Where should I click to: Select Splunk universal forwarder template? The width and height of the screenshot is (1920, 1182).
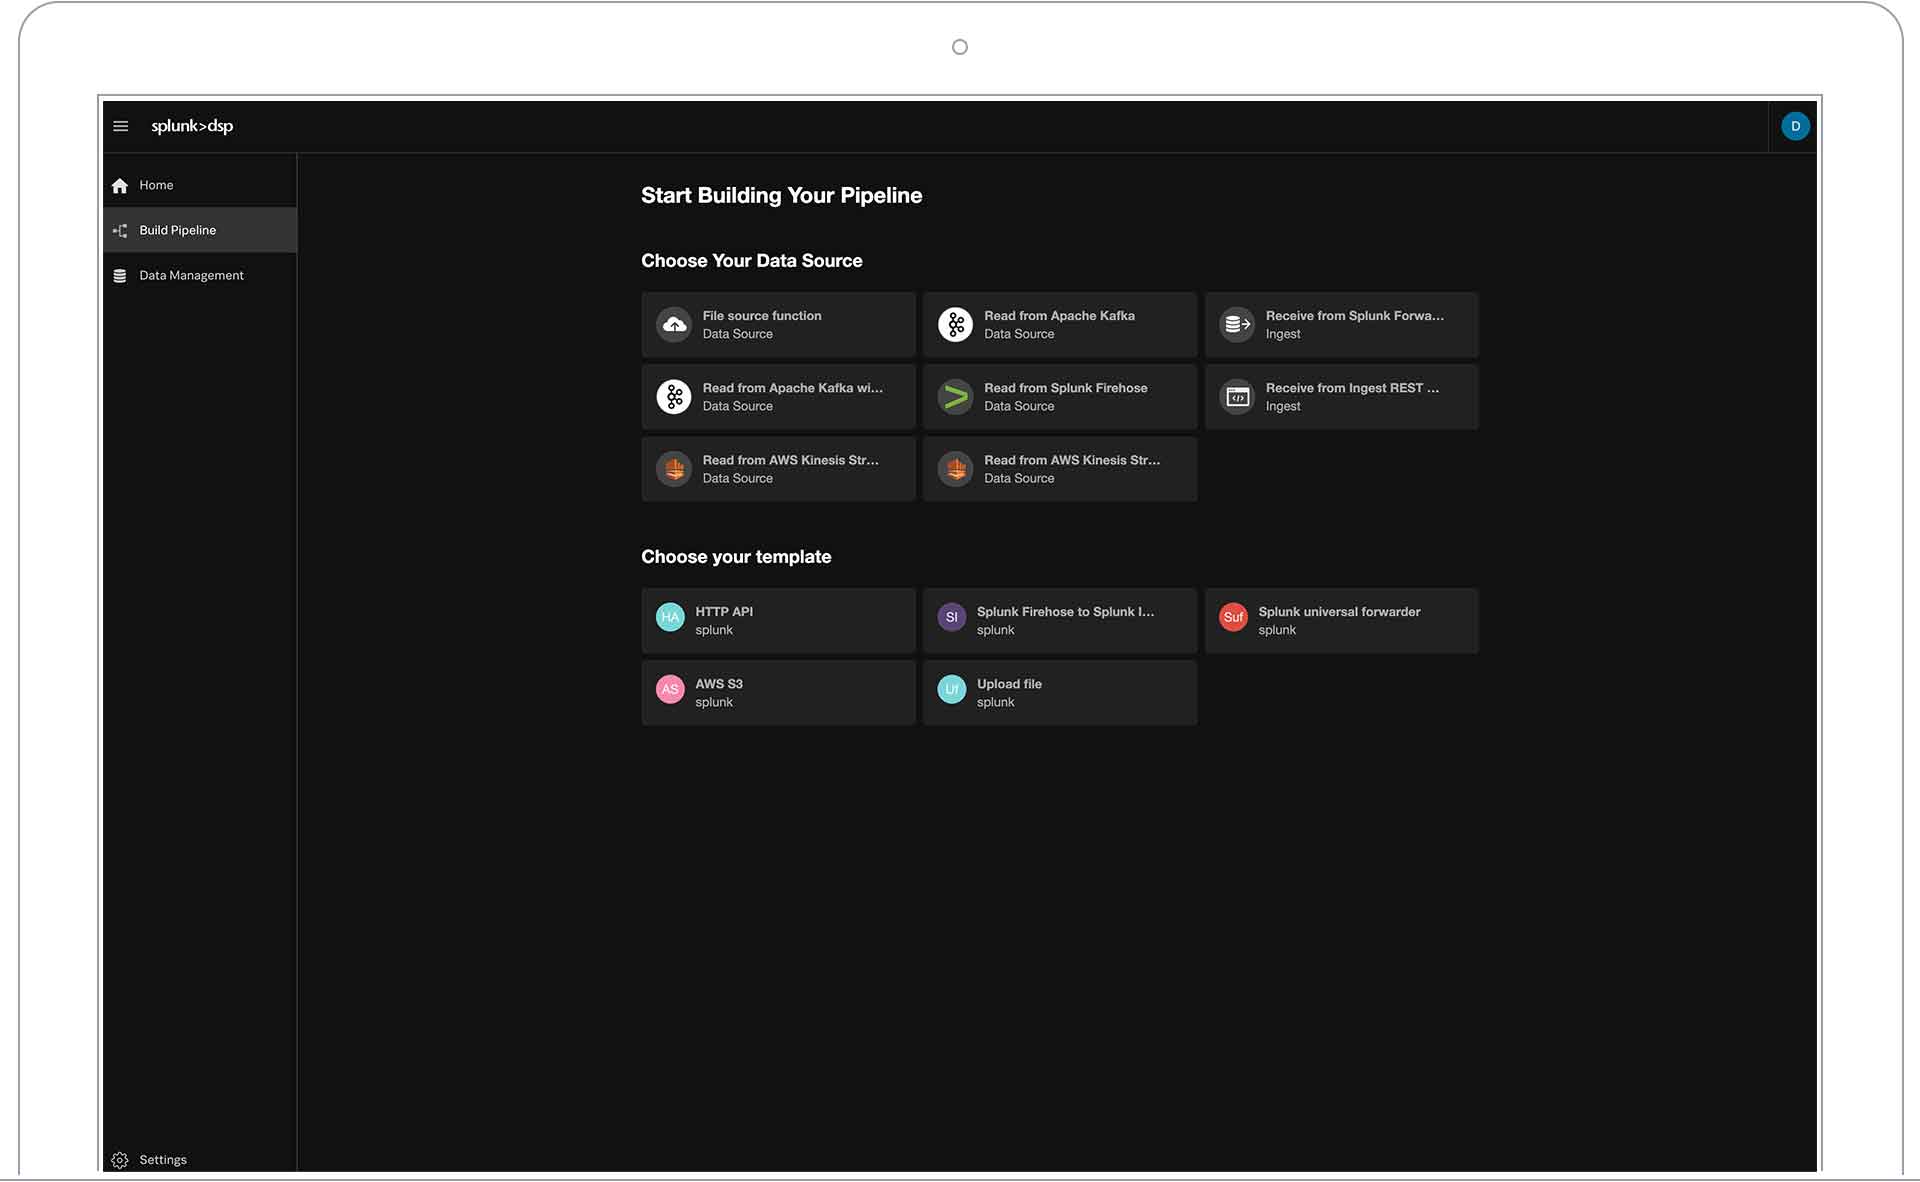[x=1341, y=621]
